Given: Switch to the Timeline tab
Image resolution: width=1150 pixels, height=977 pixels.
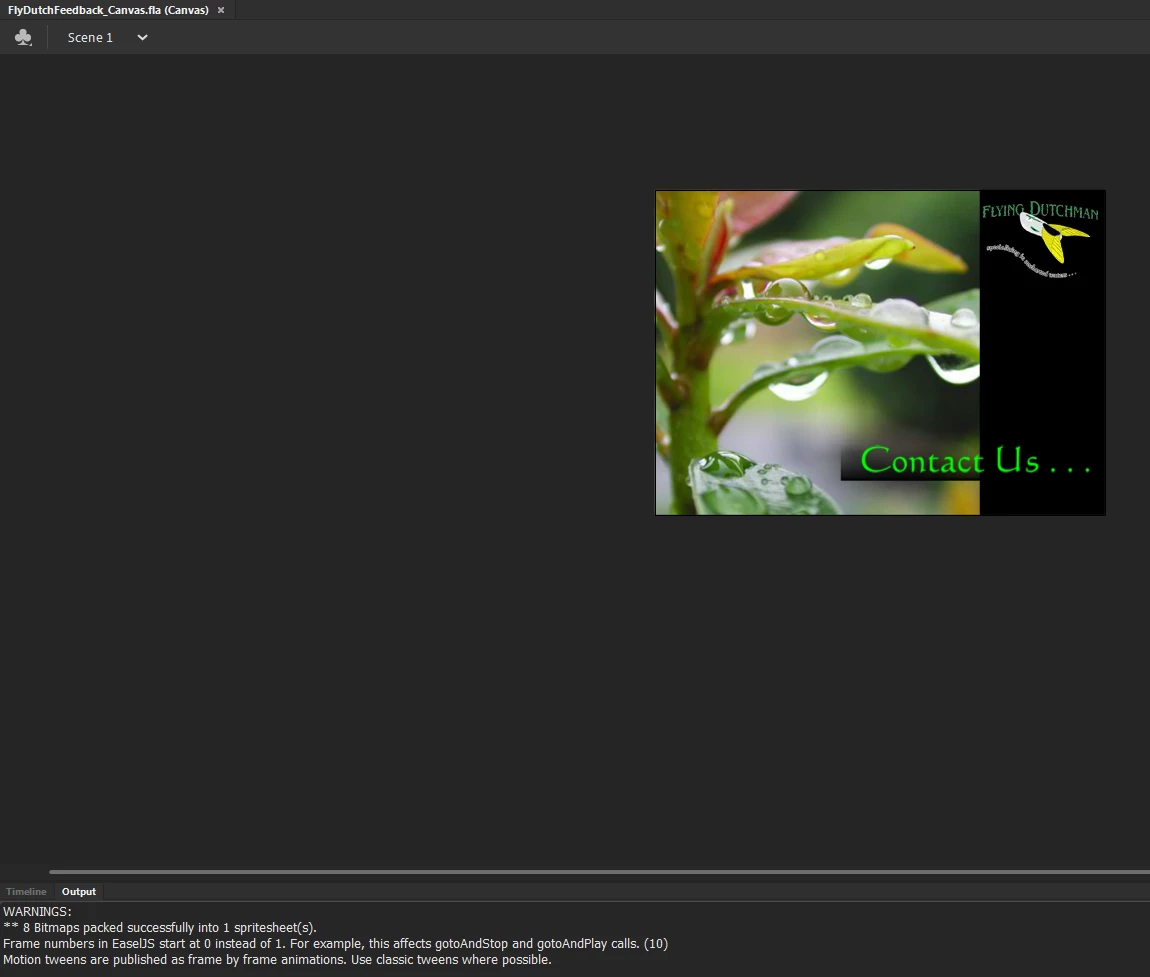Looking at the screenshot, I should tap(26, 891).
